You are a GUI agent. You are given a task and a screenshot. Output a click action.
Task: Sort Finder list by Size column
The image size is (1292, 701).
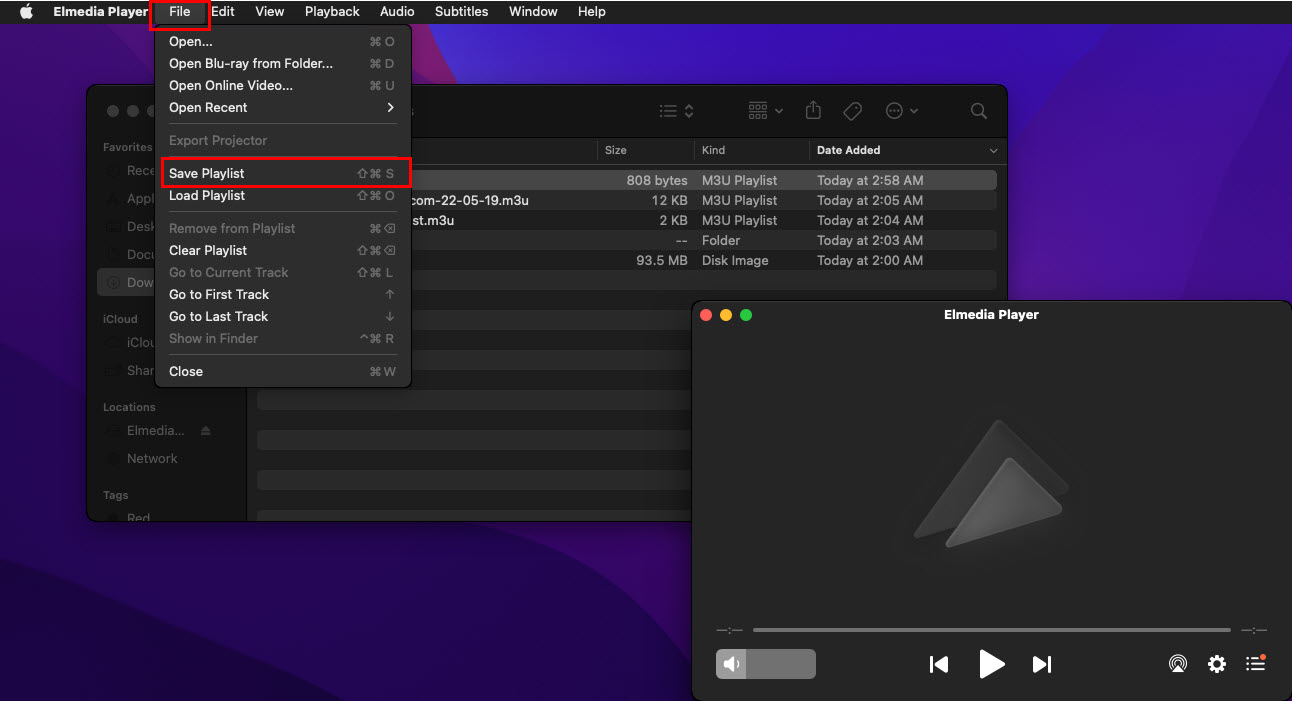(x=616, y=150)
